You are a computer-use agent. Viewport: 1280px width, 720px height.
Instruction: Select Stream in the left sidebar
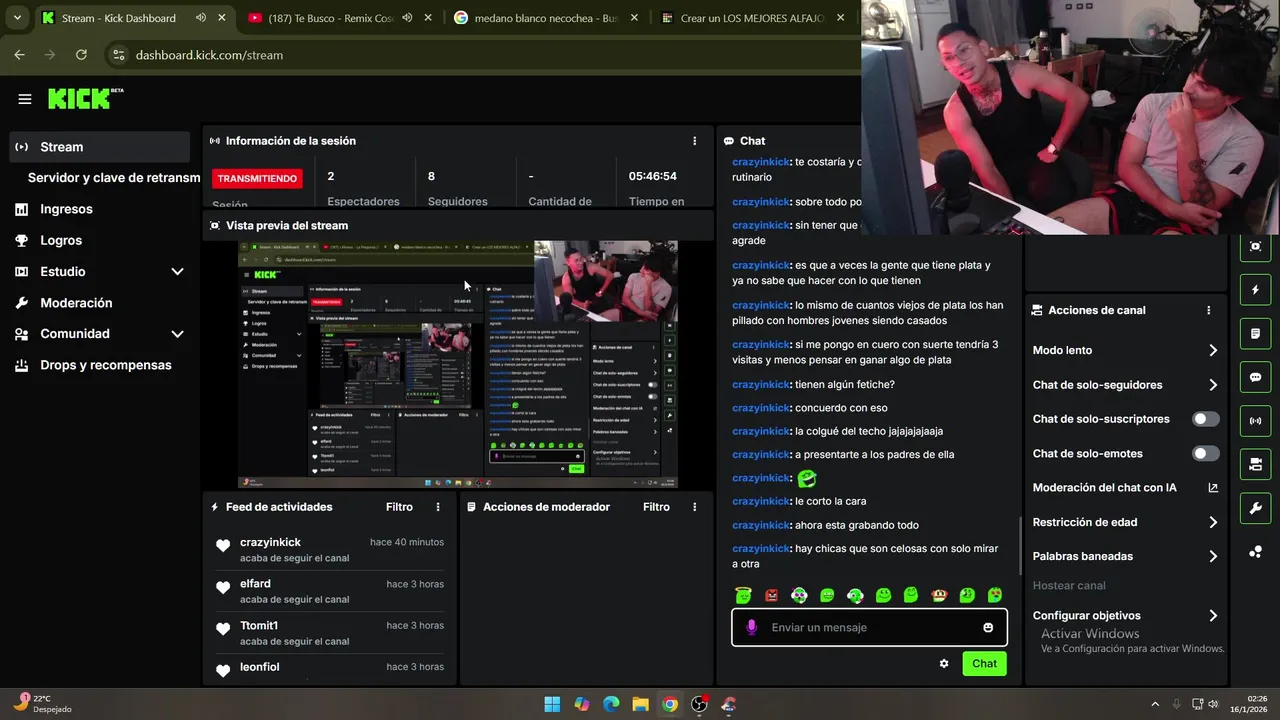[x=100, y=147]
